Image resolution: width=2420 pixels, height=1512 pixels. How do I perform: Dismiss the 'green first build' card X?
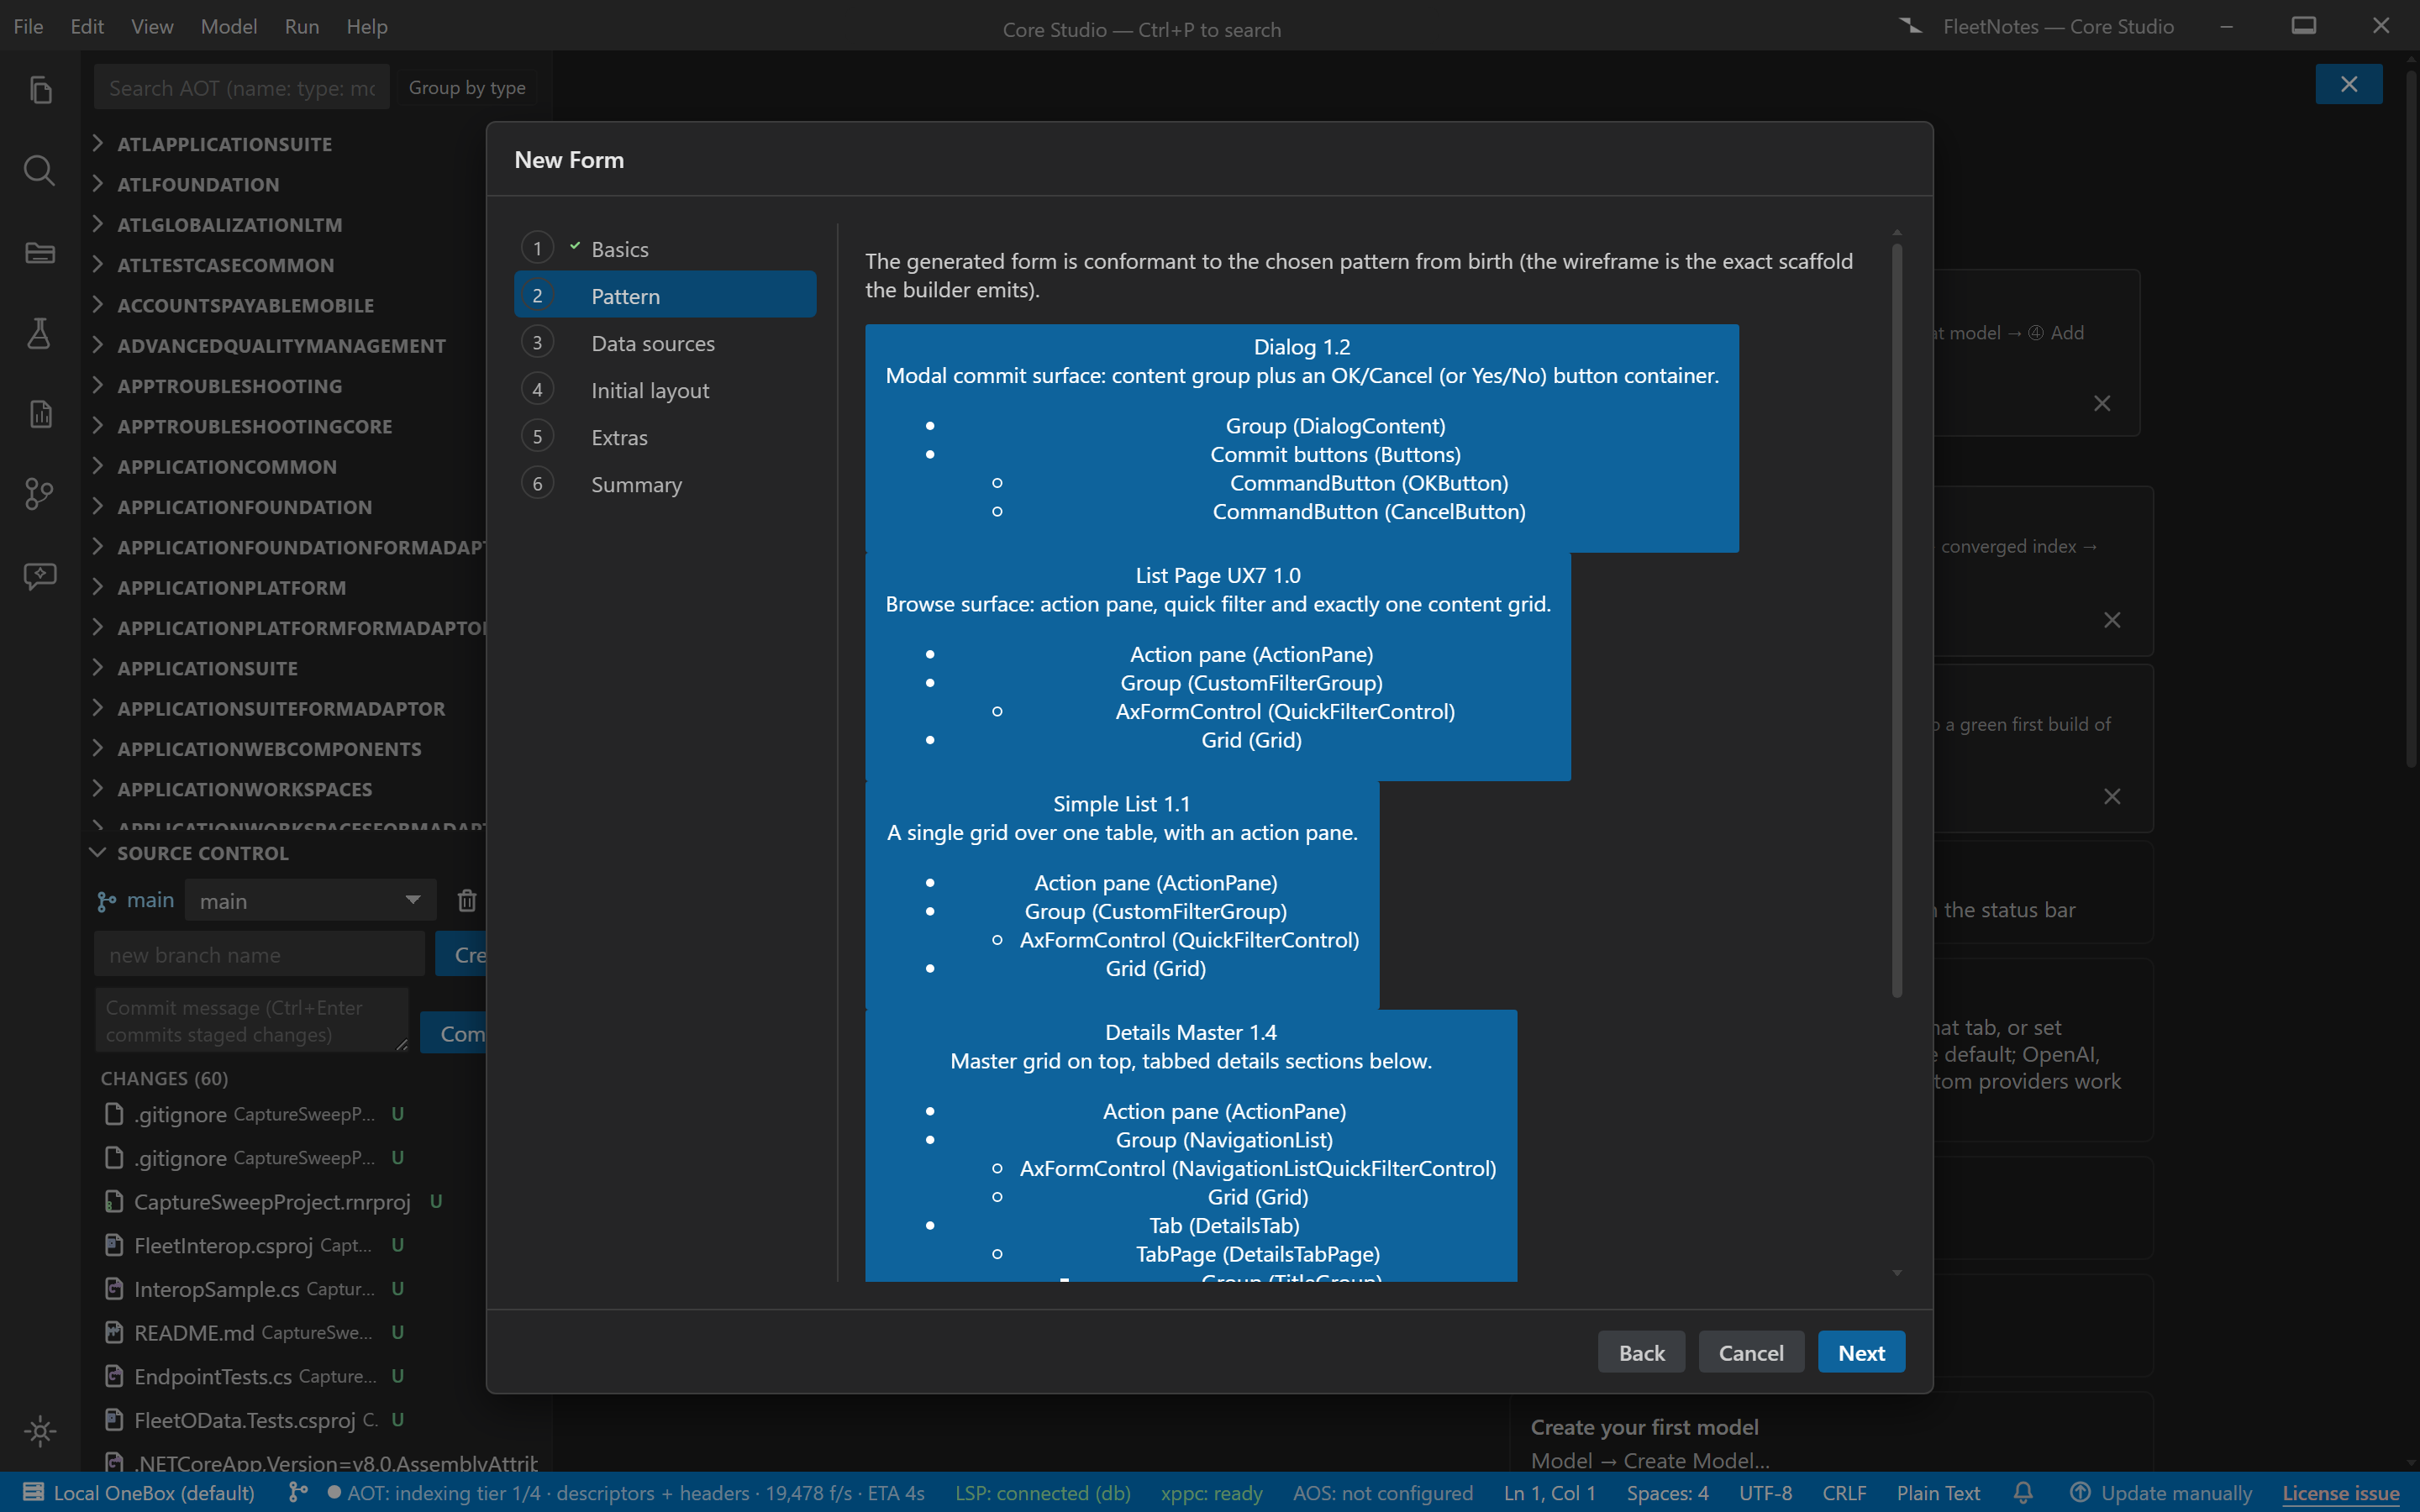[2112, 797]
